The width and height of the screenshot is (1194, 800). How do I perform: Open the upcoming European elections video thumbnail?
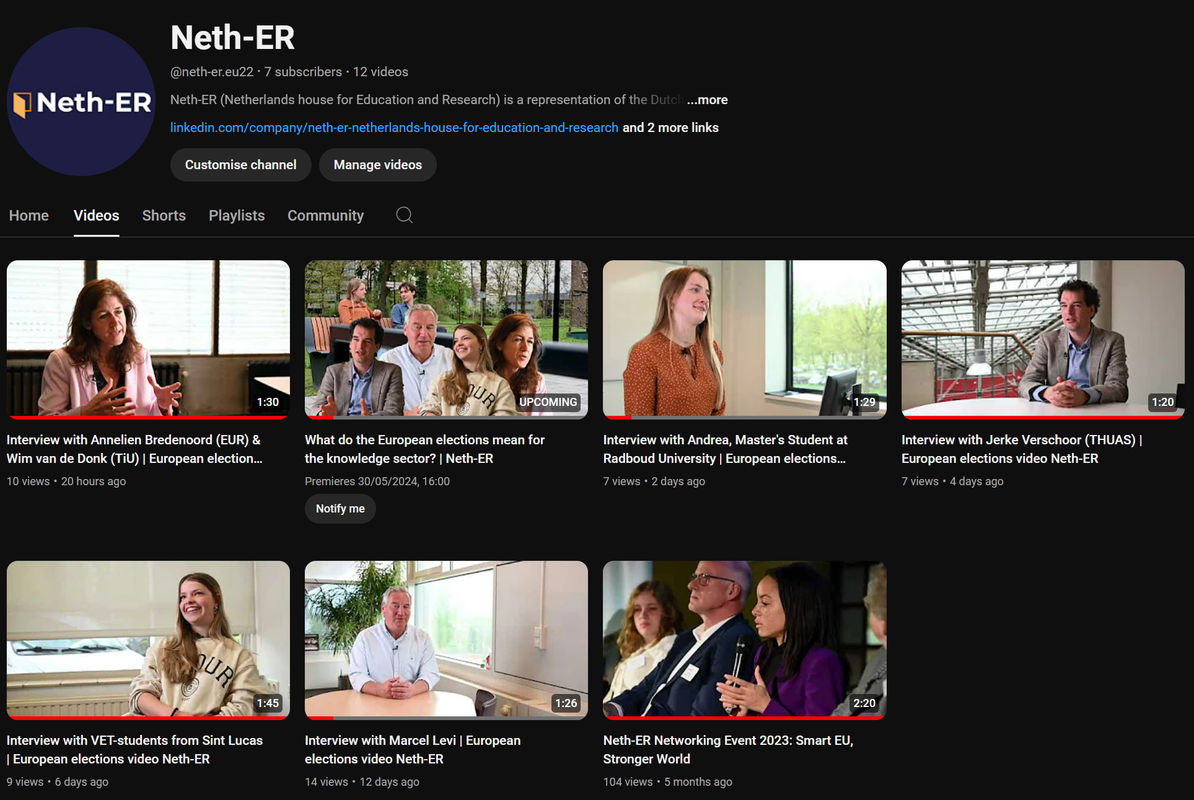click(x=446, y=339)
